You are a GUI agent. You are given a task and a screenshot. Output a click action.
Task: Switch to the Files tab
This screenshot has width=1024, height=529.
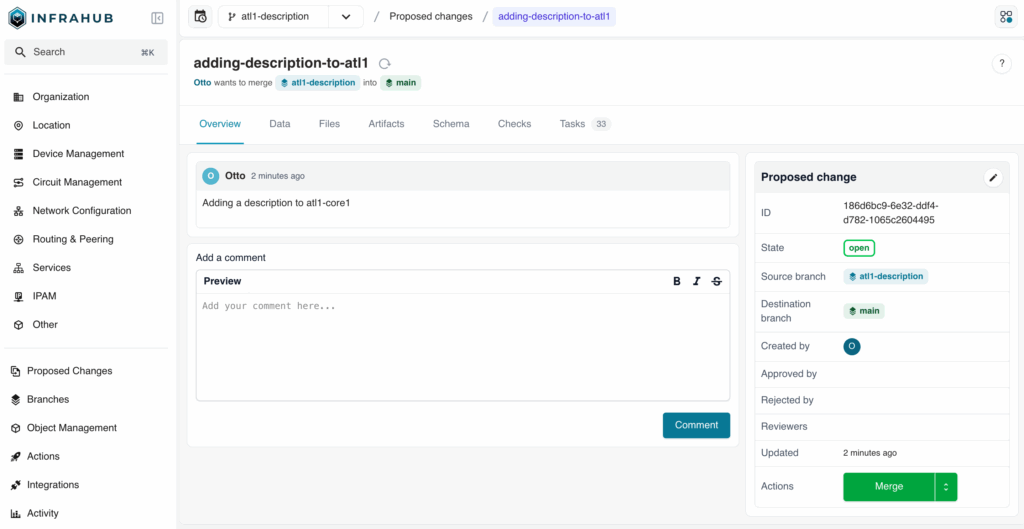[329, 124]
